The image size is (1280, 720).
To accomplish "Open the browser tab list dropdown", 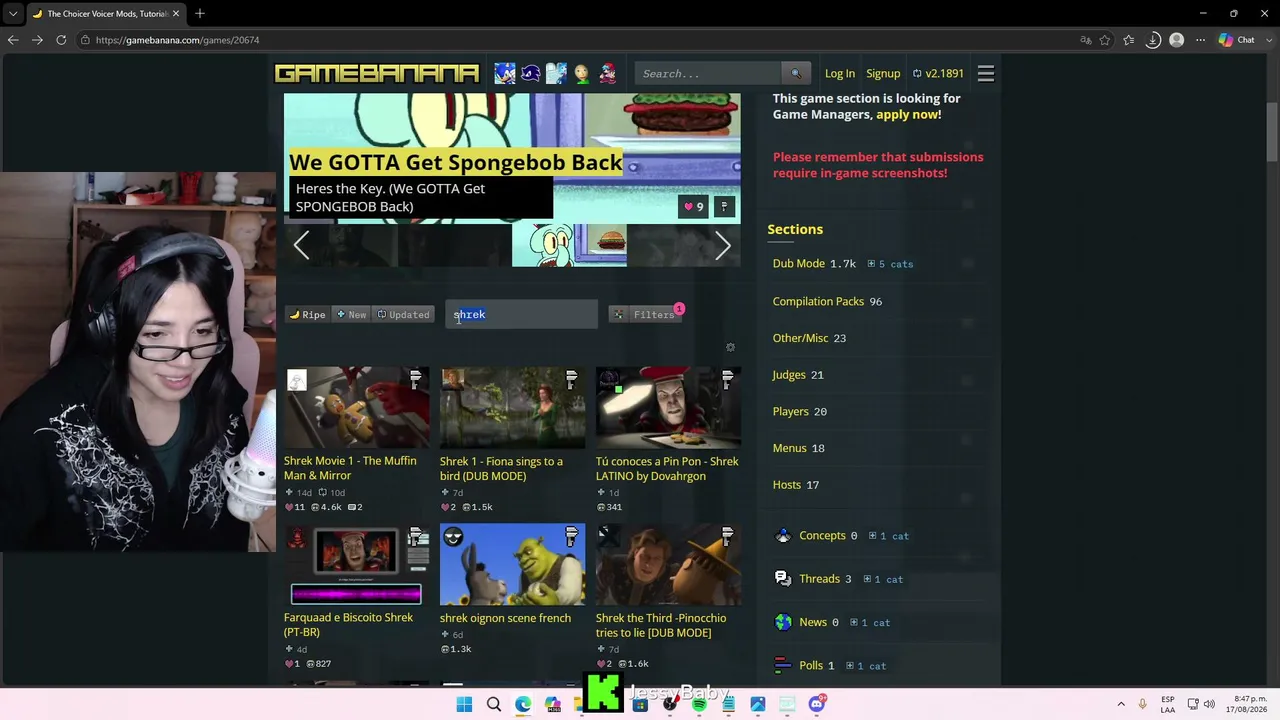I will [13, 13].
